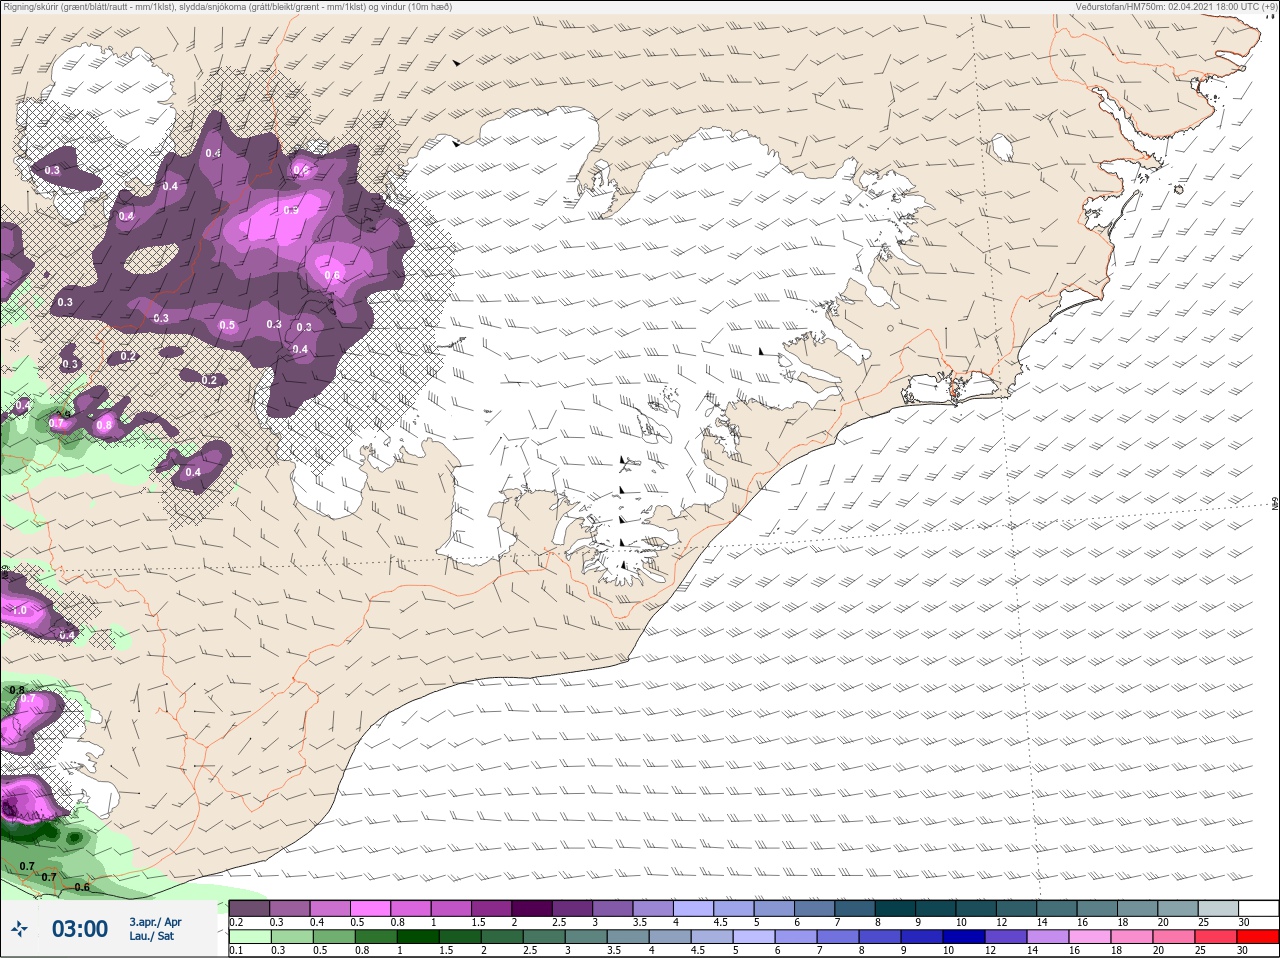This screenshot has width=1280, height=958.
Task: Select the dark teal 9–10 top legend swatch
Action: 936,908
